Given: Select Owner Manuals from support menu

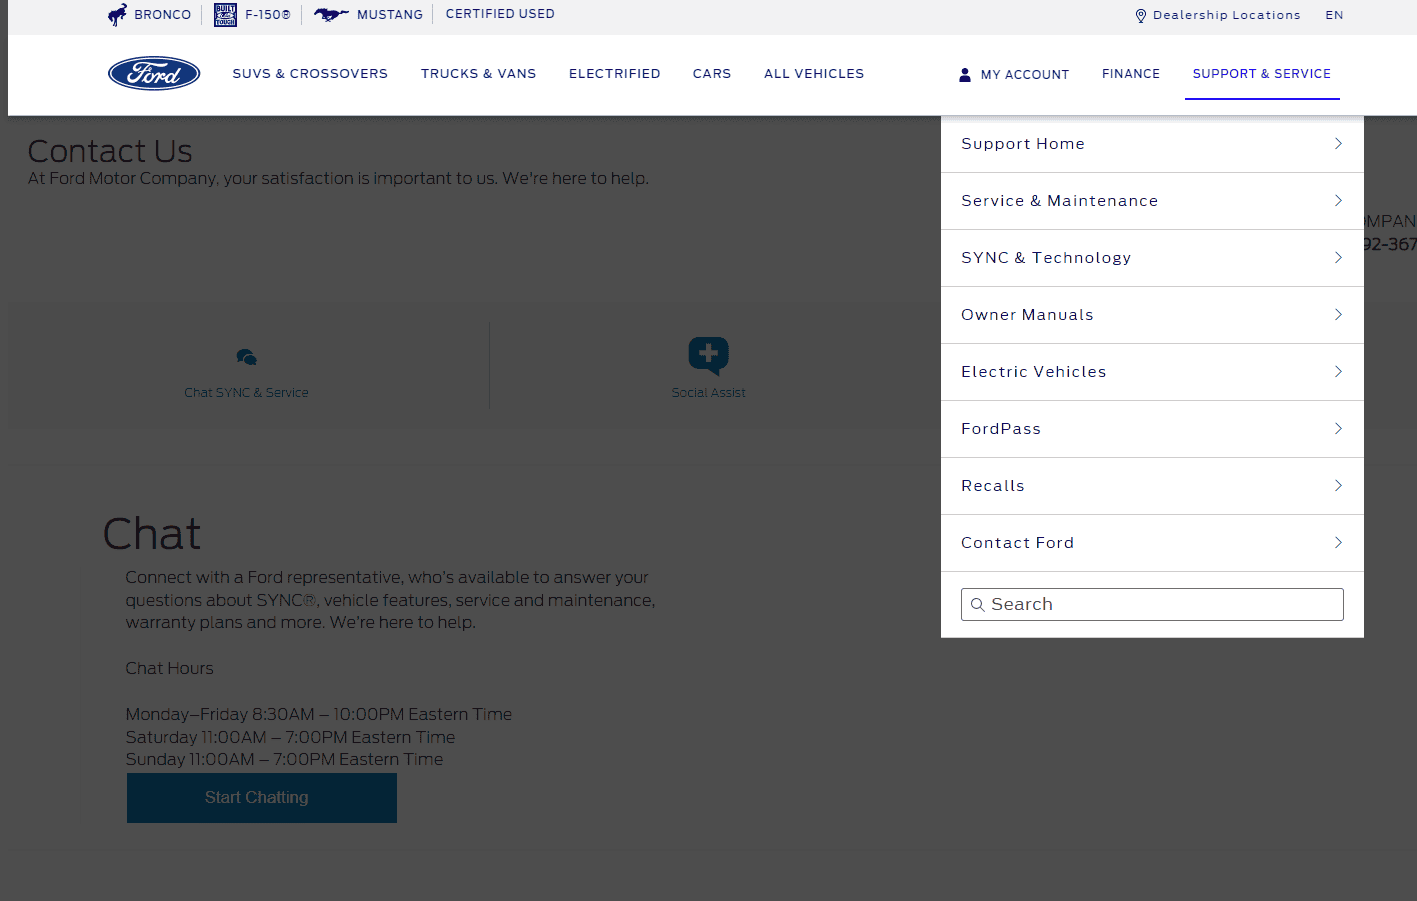Looking at the screenshot, I should [x=1152, y=315].
